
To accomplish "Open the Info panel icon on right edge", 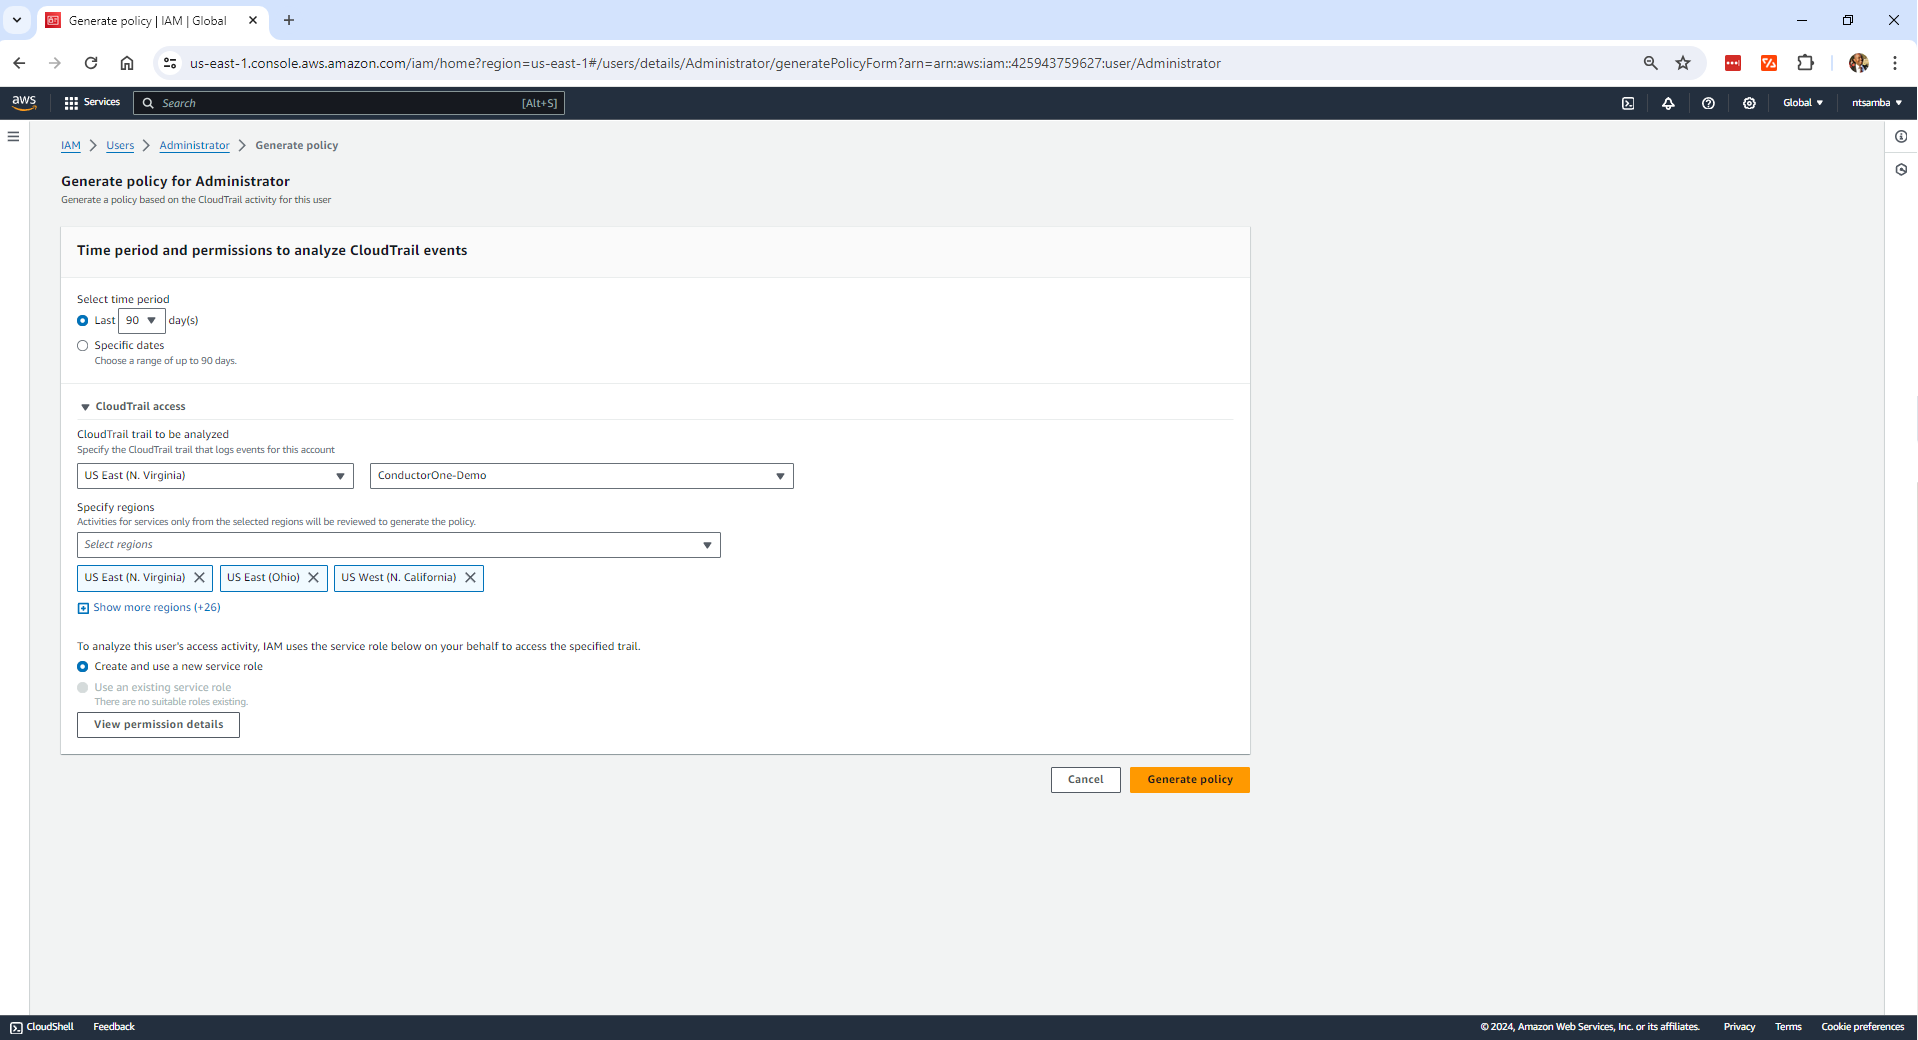I will click(1901, 137).
